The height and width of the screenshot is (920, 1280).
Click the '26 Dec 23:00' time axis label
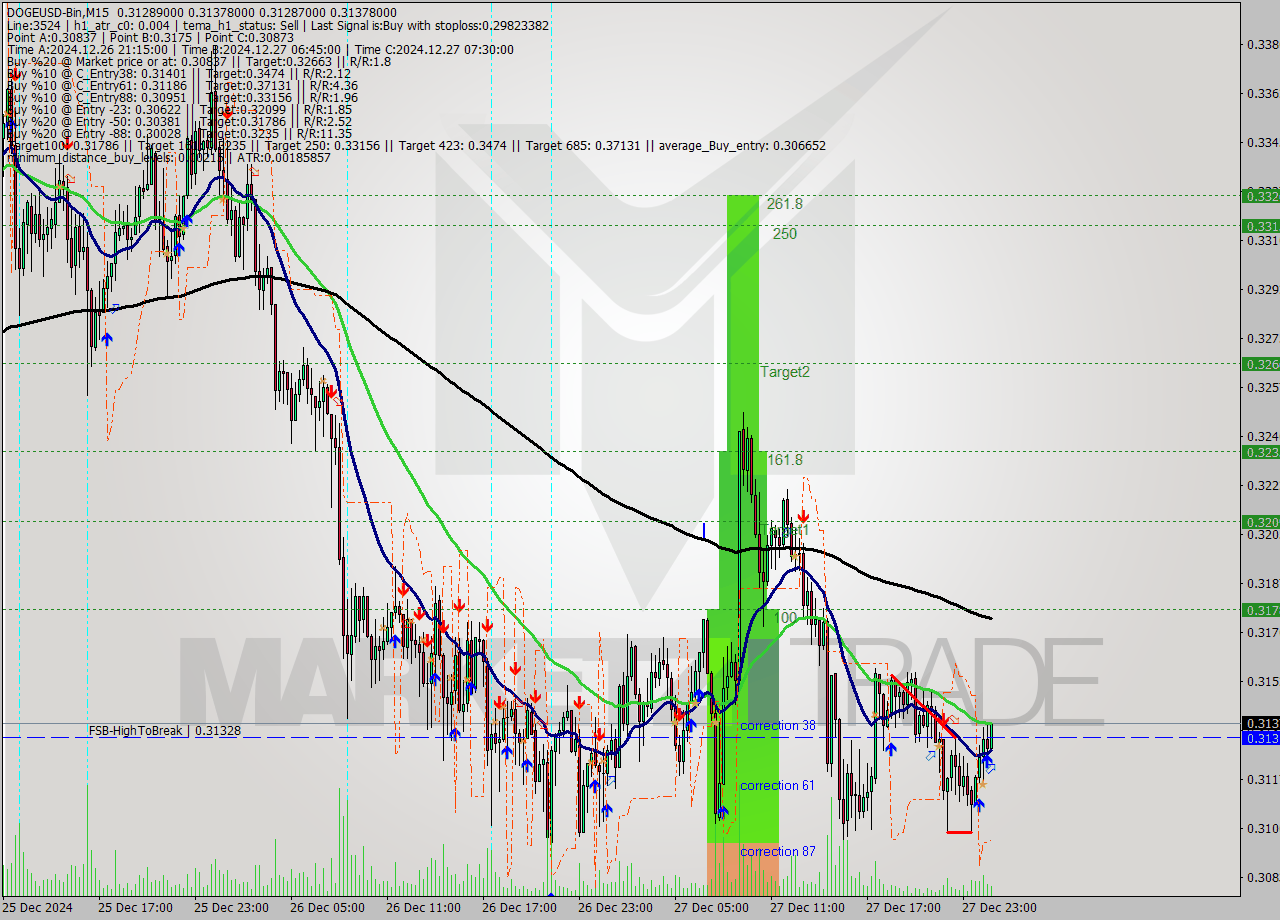[x=615, y=908]
